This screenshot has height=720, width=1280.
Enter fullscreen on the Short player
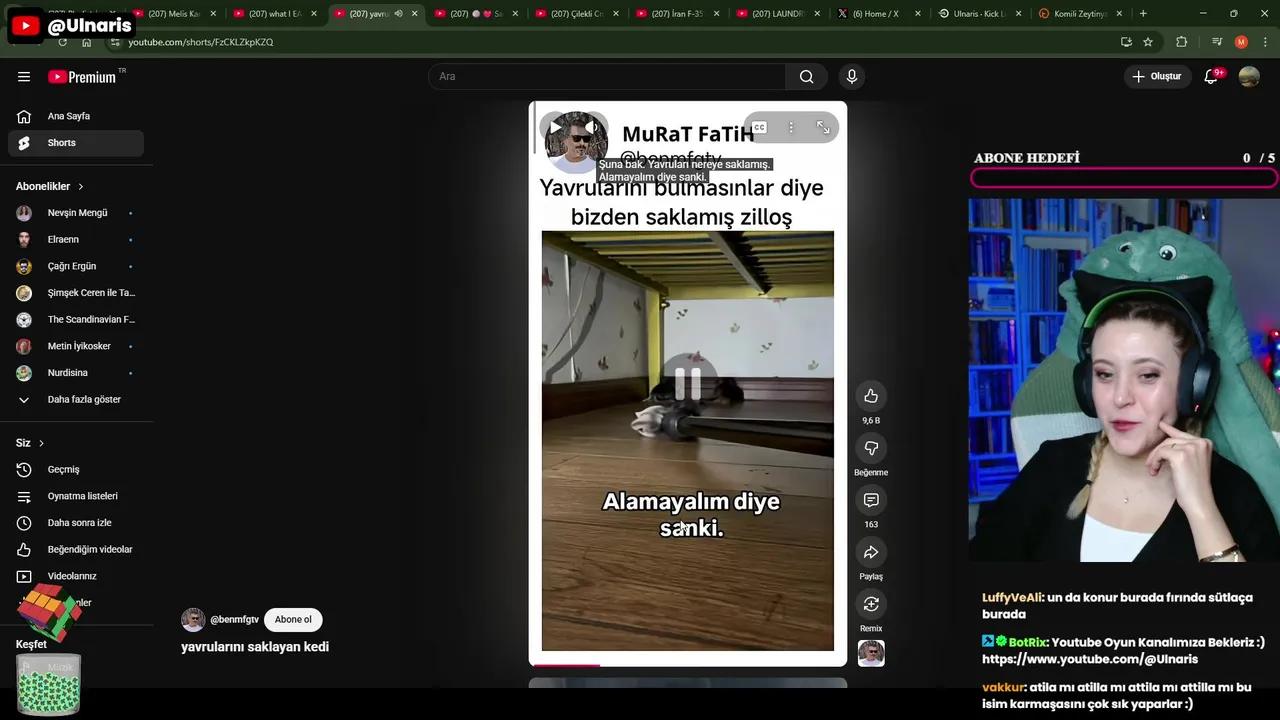pyautogui.click(x=823, y=127)
